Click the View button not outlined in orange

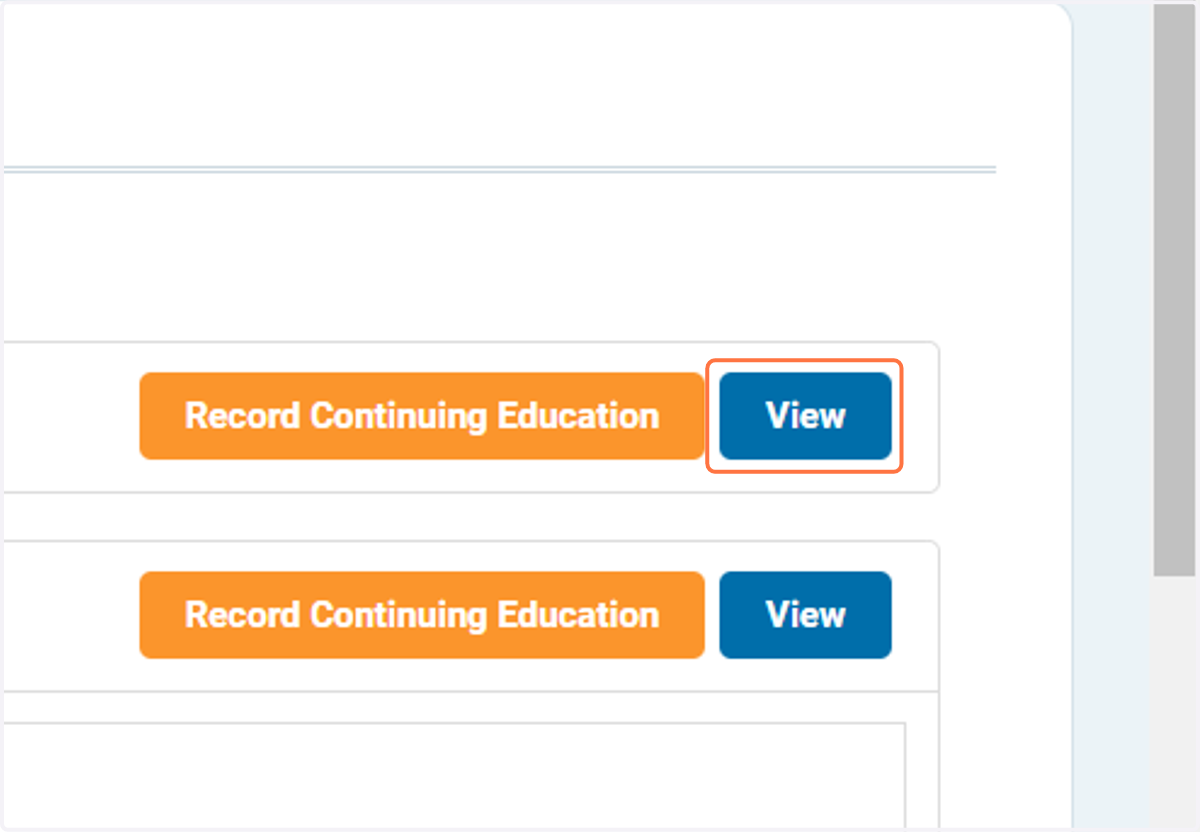805,615
